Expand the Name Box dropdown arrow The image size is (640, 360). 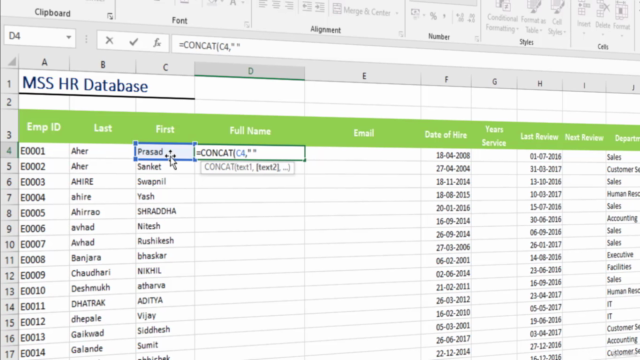[x=69, y=38]
